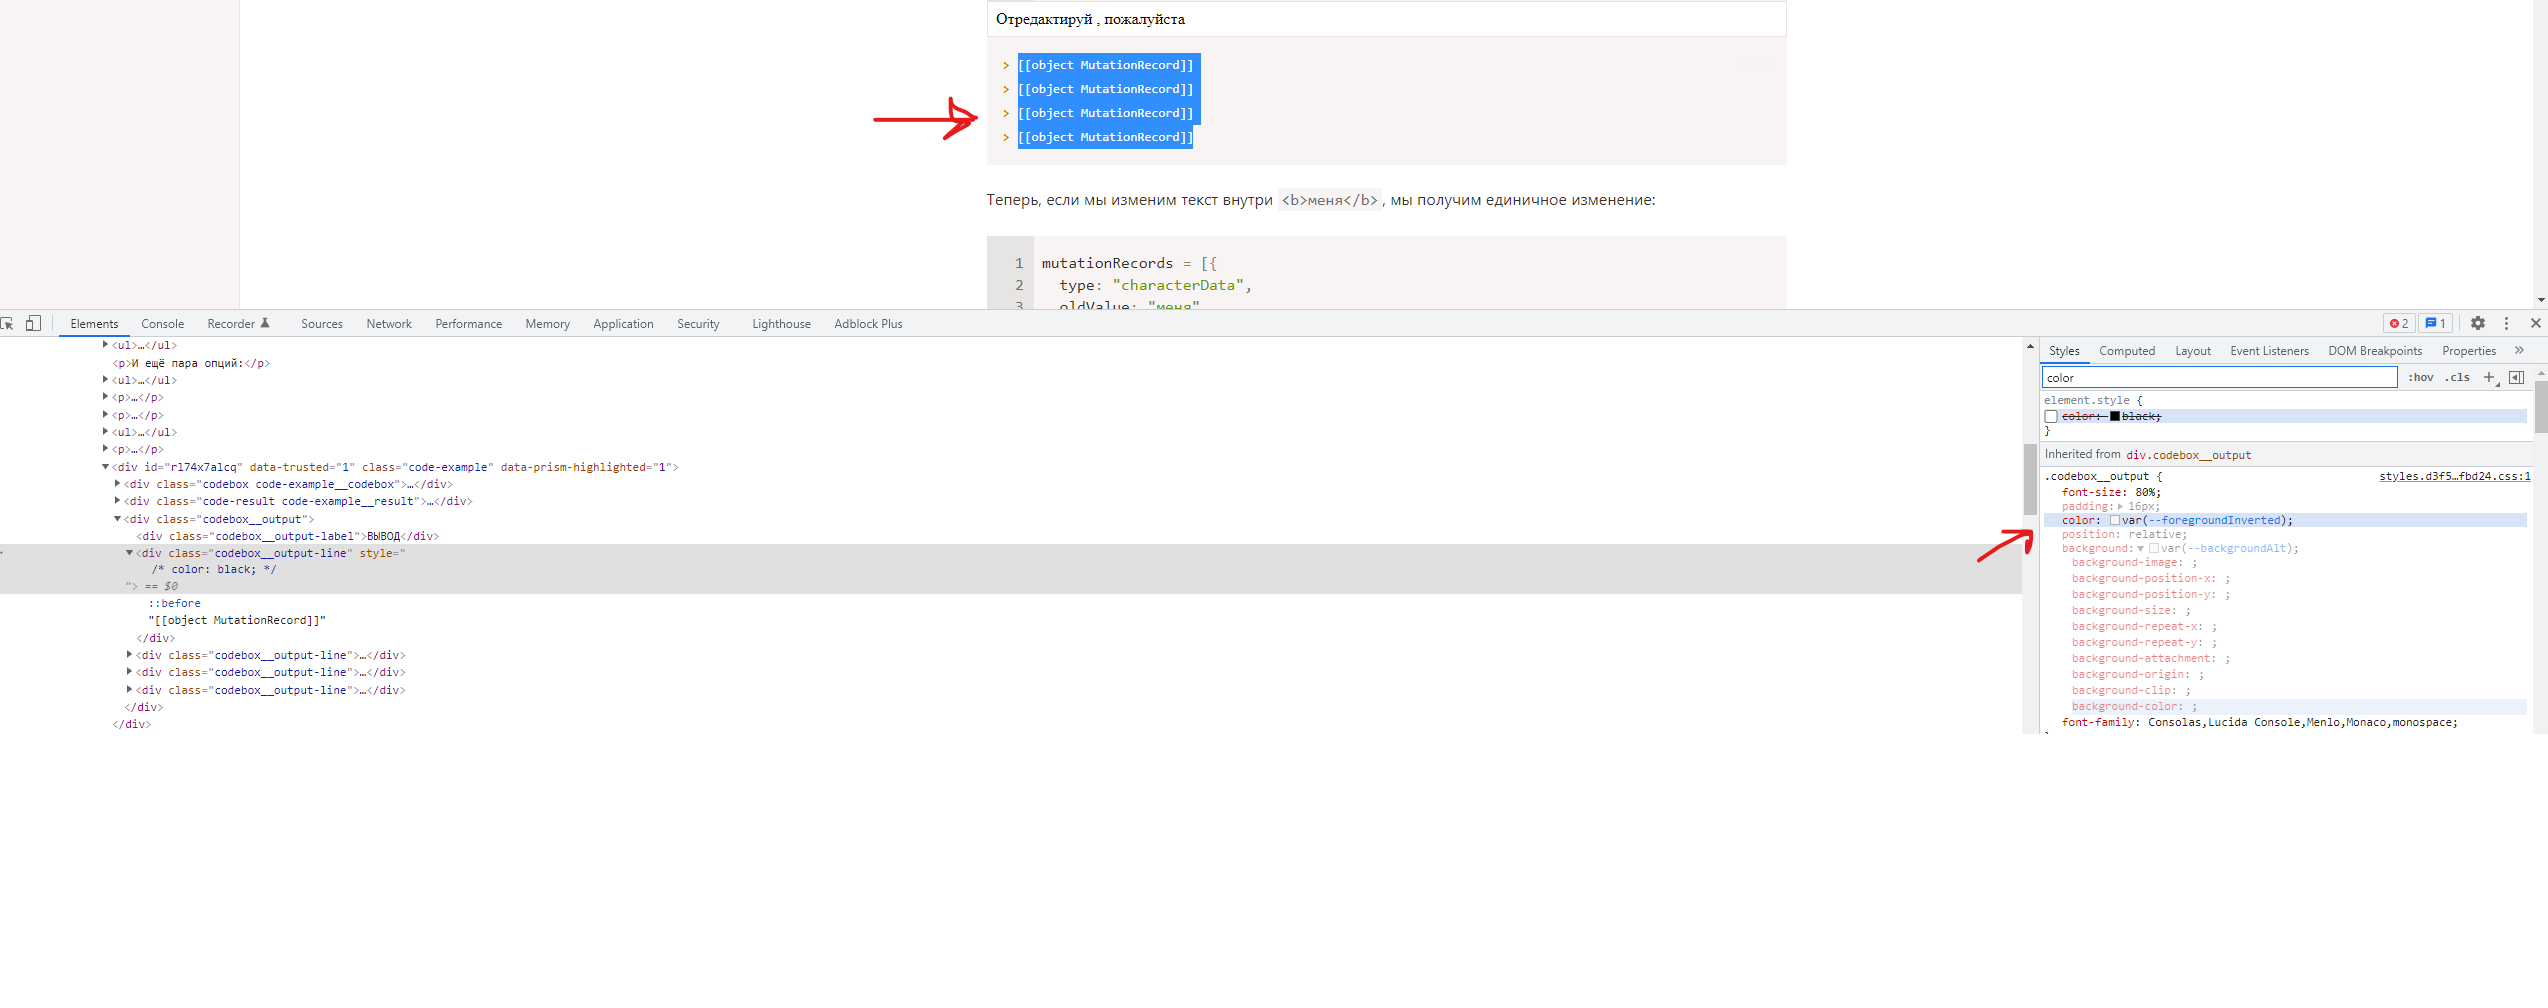2548x1008 pixels.
Task: Open the Sources tab
Action: (x=321, y=323)
